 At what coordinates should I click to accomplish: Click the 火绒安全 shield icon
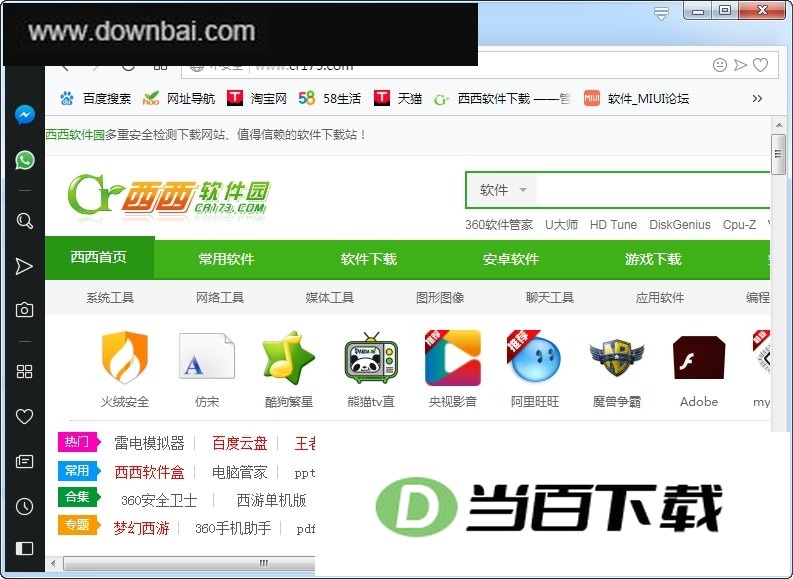(125, 358)
